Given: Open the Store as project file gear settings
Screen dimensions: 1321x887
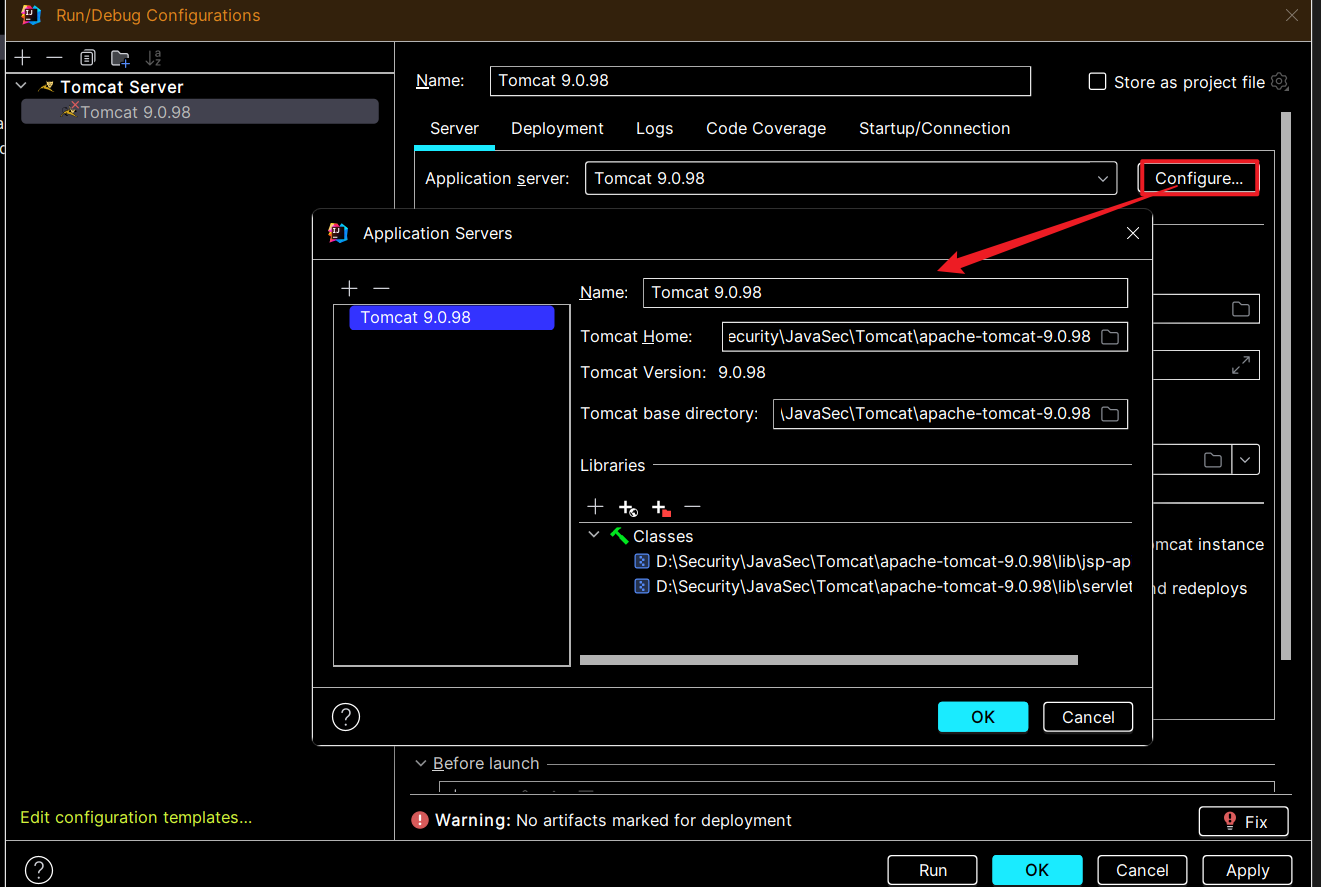Looking at the screenshot, I should (1279, 82).
